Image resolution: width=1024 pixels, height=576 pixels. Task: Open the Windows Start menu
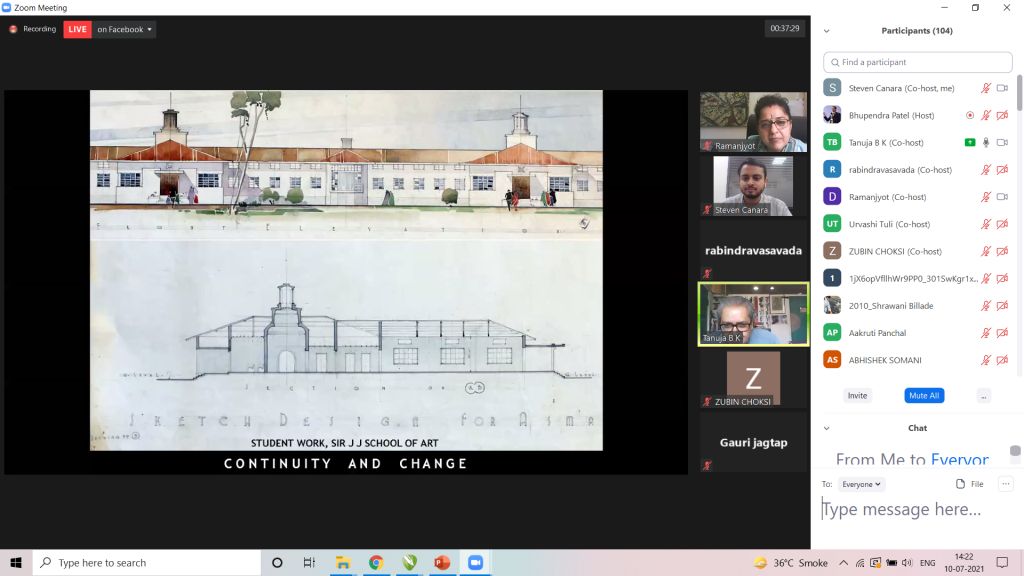click(16, 562)
